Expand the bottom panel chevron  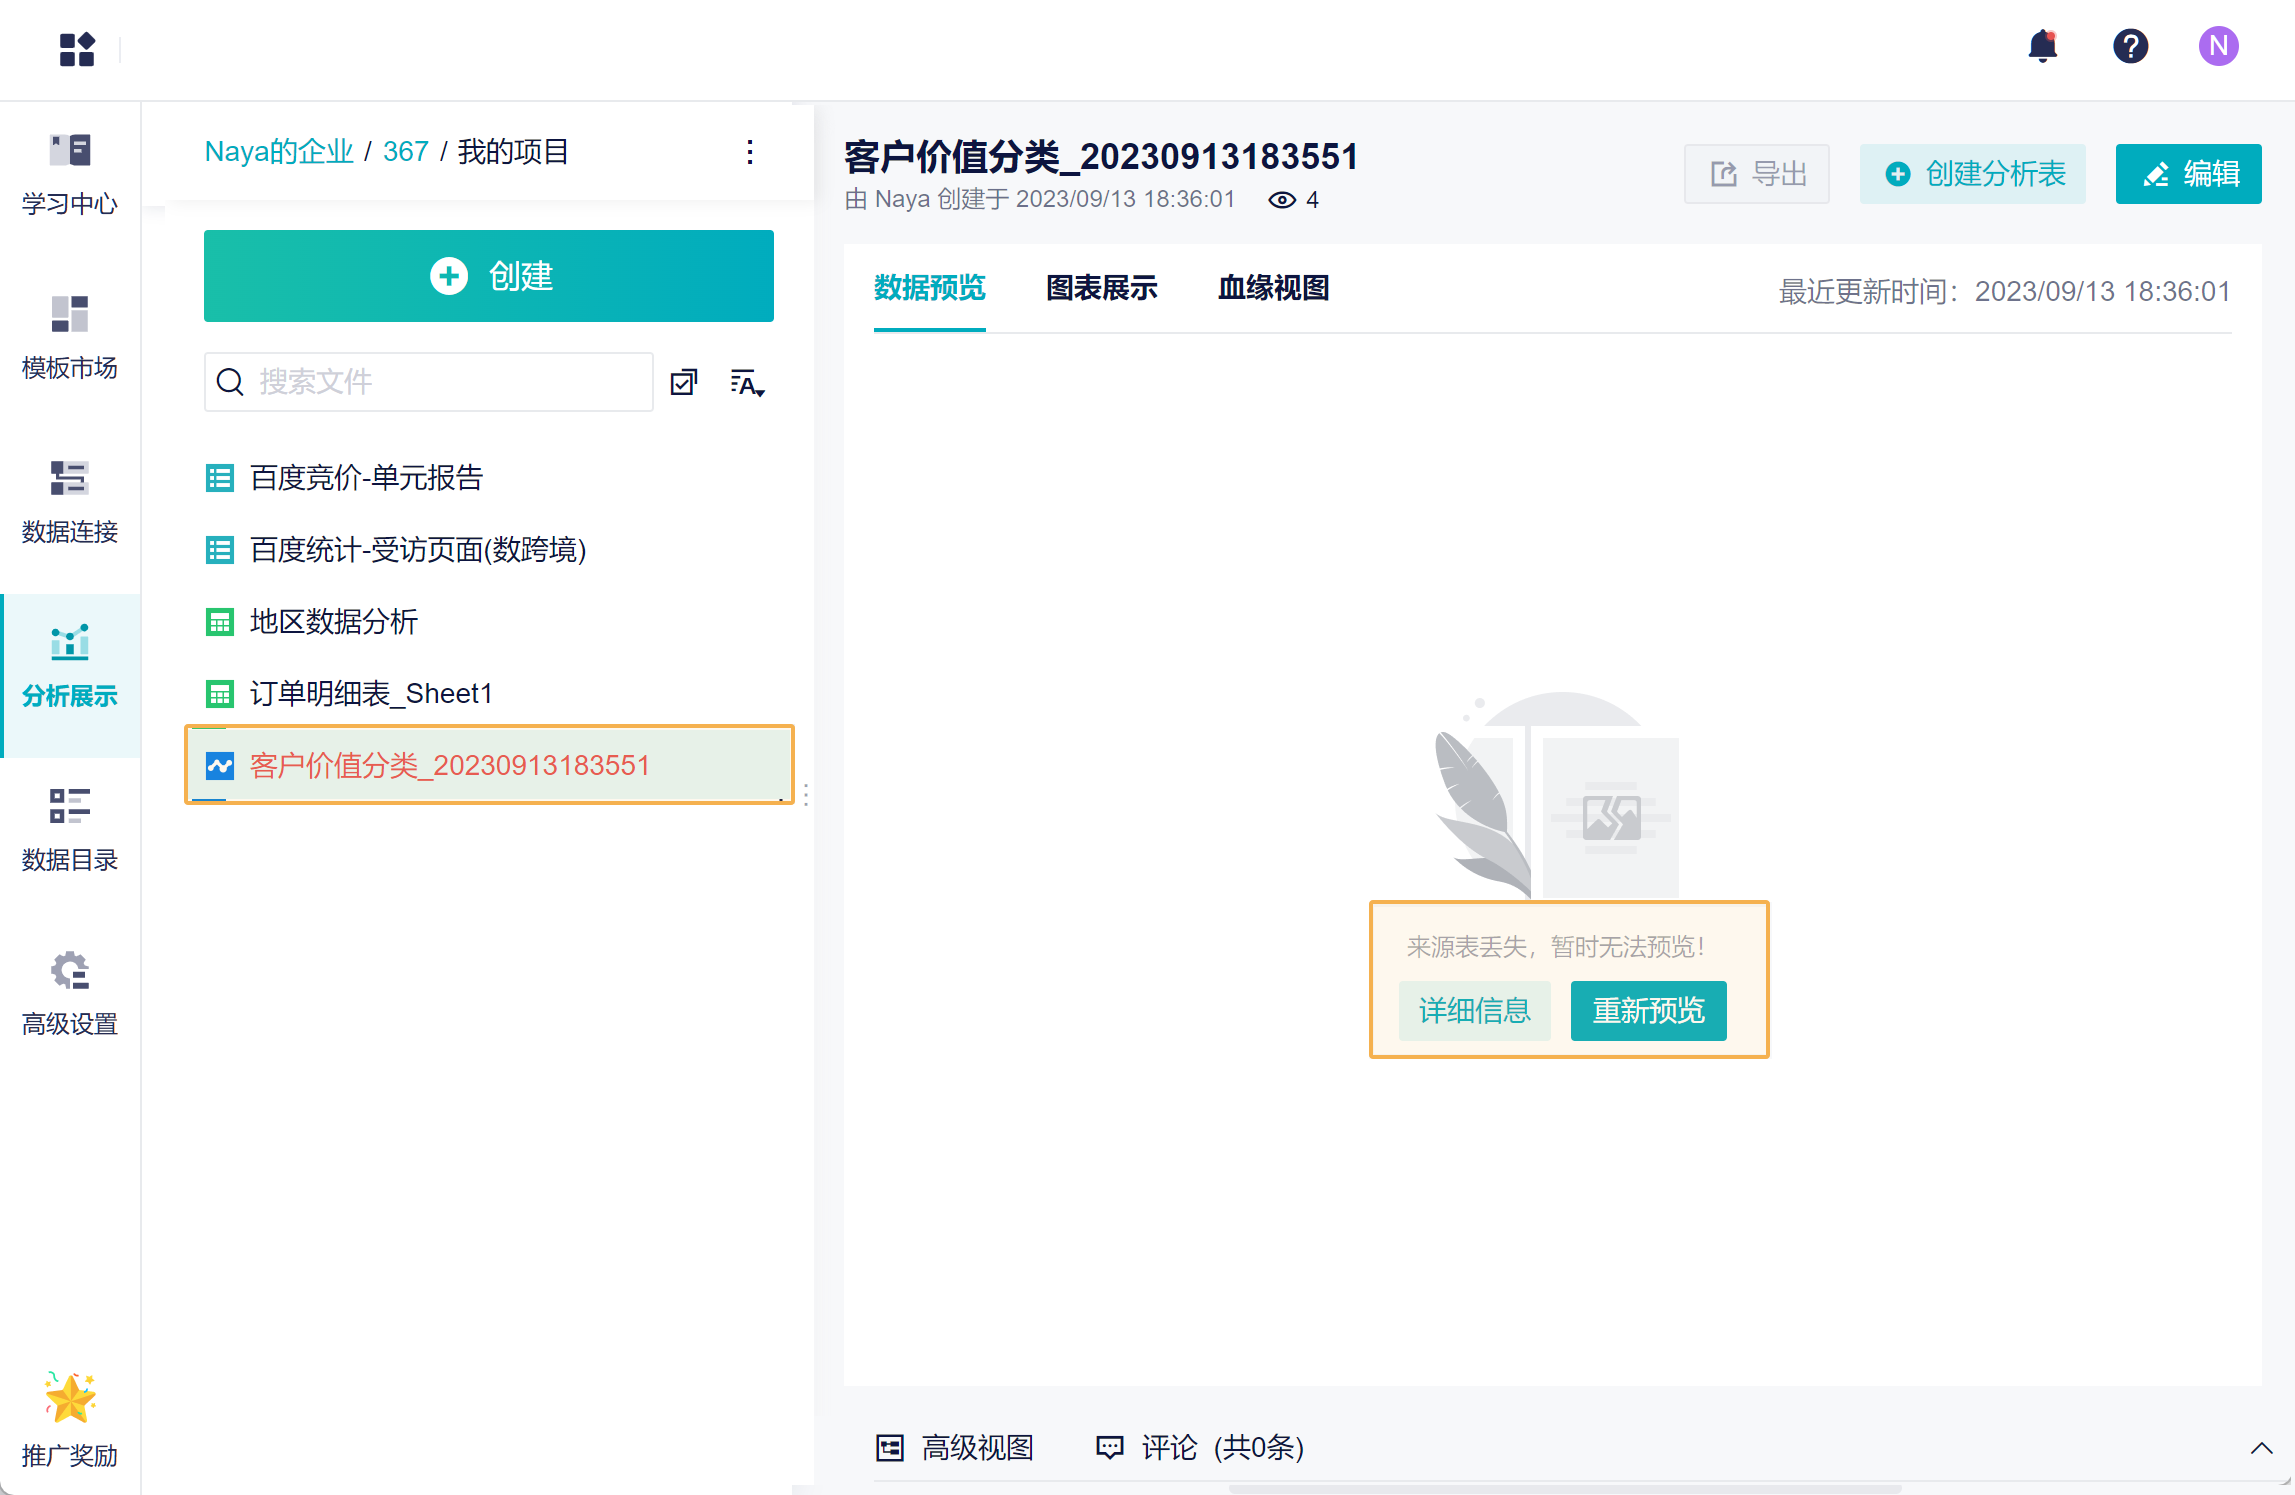(x=2262, y=1448)
